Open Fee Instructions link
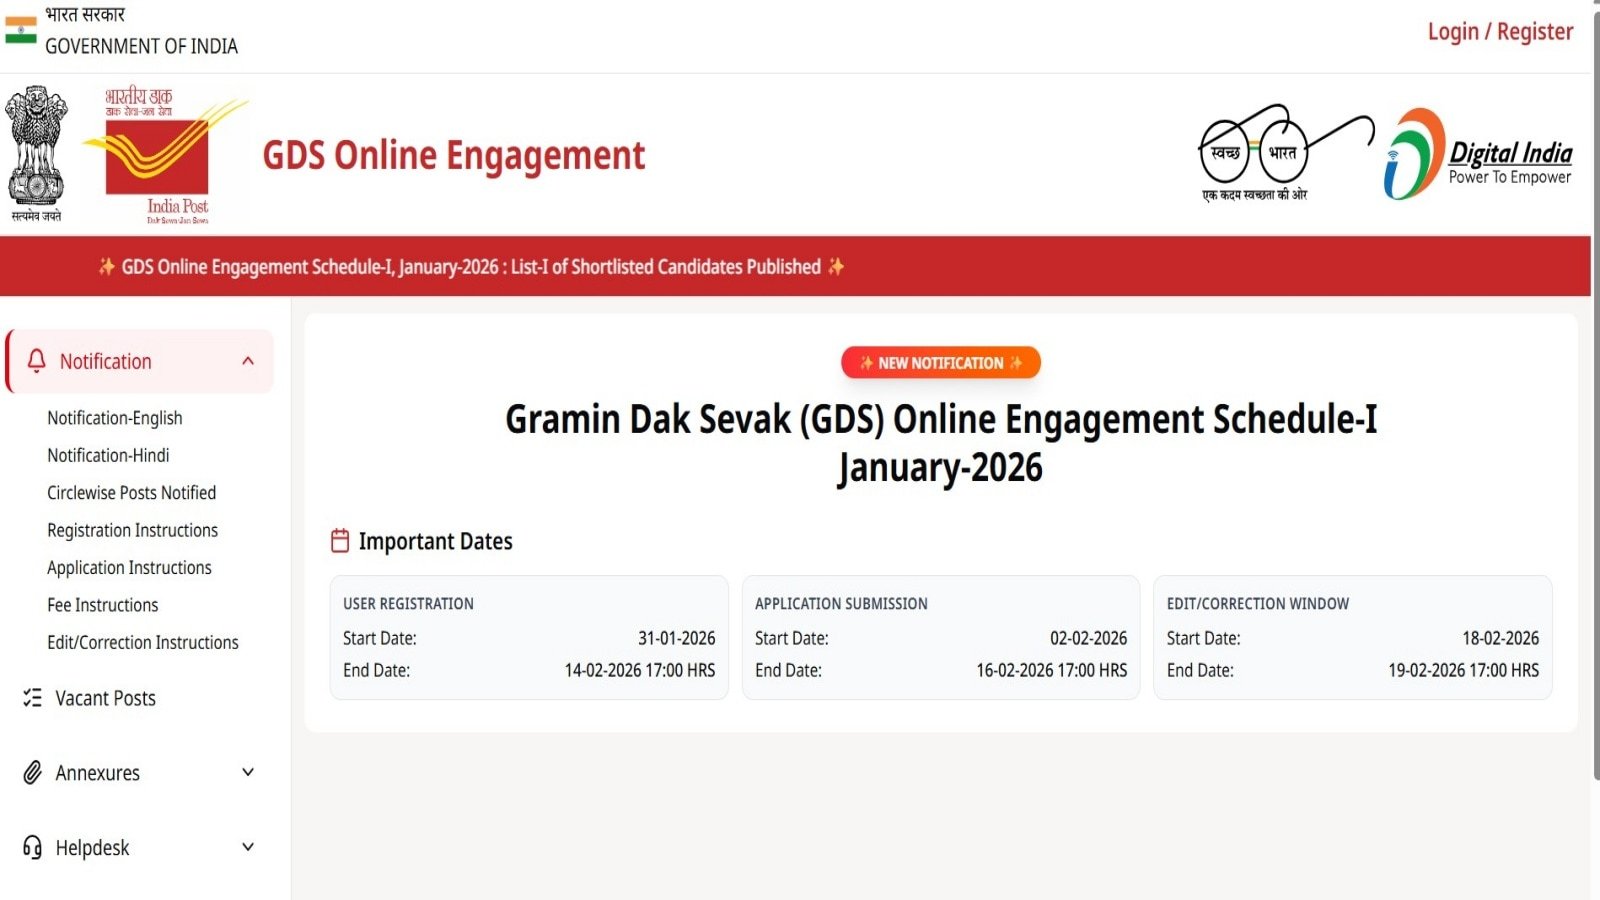The image size is (1600, 900). [102, 605]
